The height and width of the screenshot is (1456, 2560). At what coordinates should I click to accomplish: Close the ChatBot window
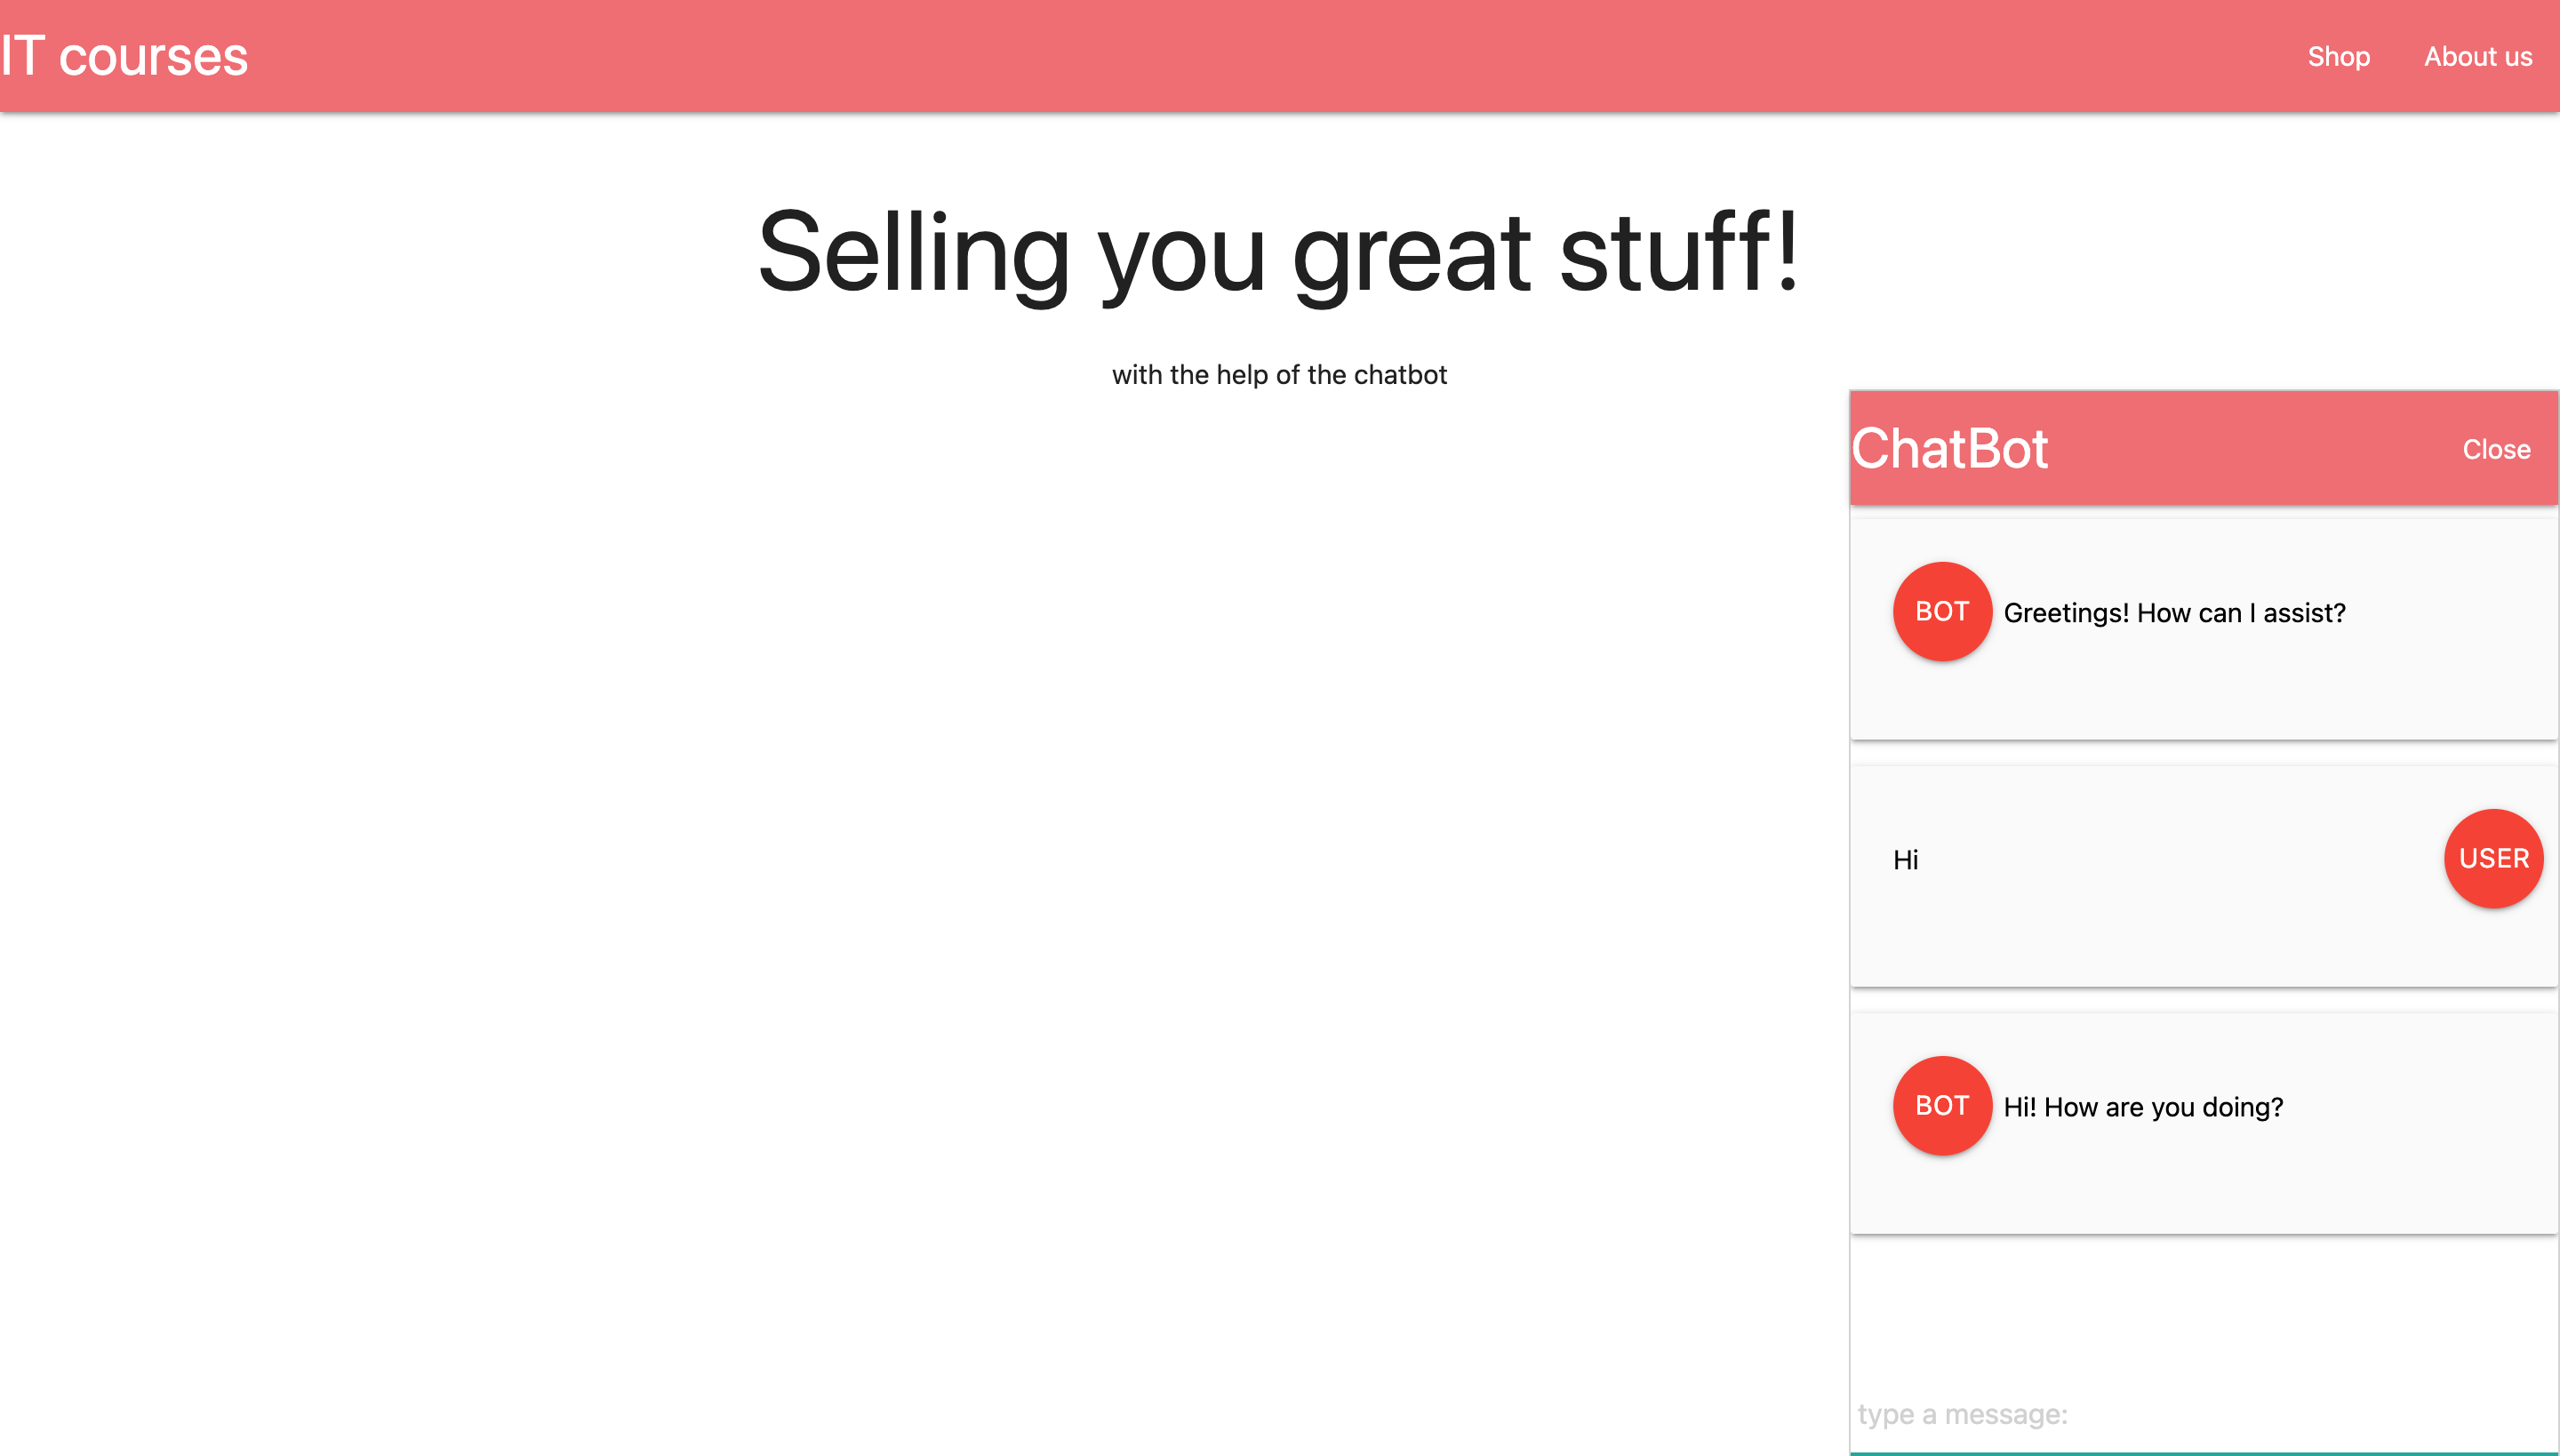[x=2497, y=449]
